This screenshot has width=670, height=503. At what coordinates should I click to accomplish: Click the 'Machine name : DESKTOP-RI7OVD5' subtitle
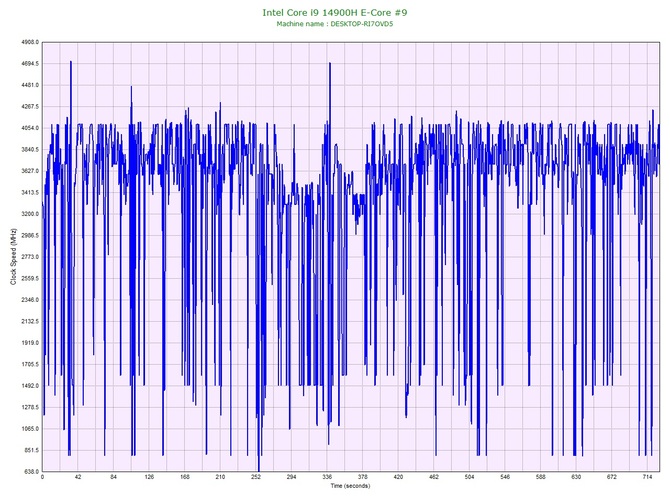[335, 24]
